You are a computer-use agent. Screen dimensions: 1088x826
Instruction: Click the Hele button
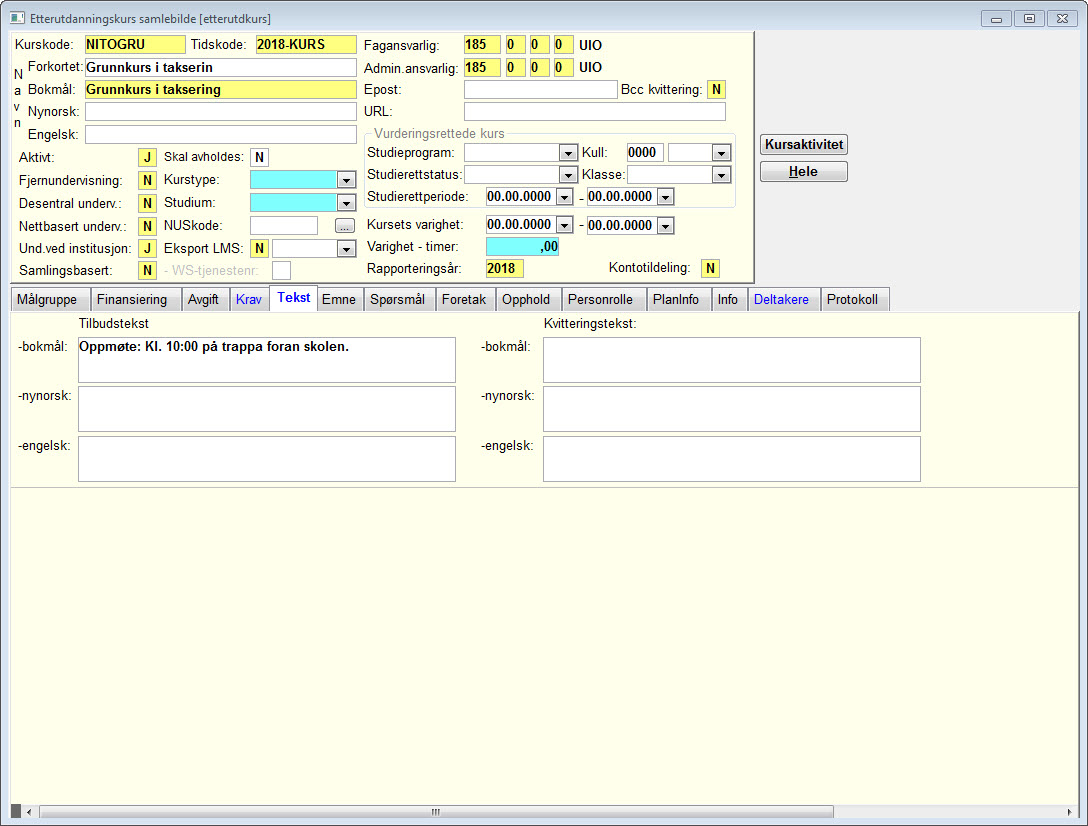(x=804, y=171)
